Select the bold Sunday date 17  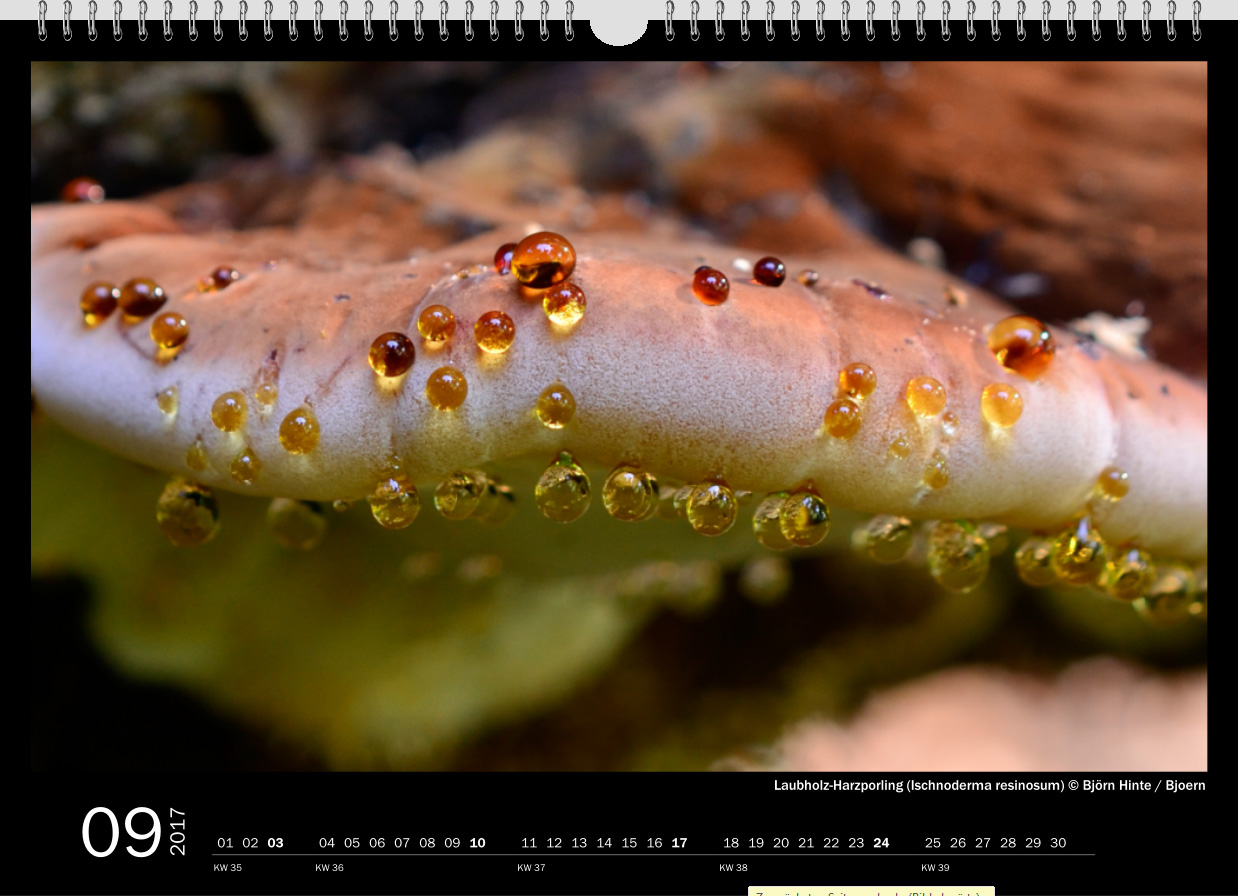(679, 843)
